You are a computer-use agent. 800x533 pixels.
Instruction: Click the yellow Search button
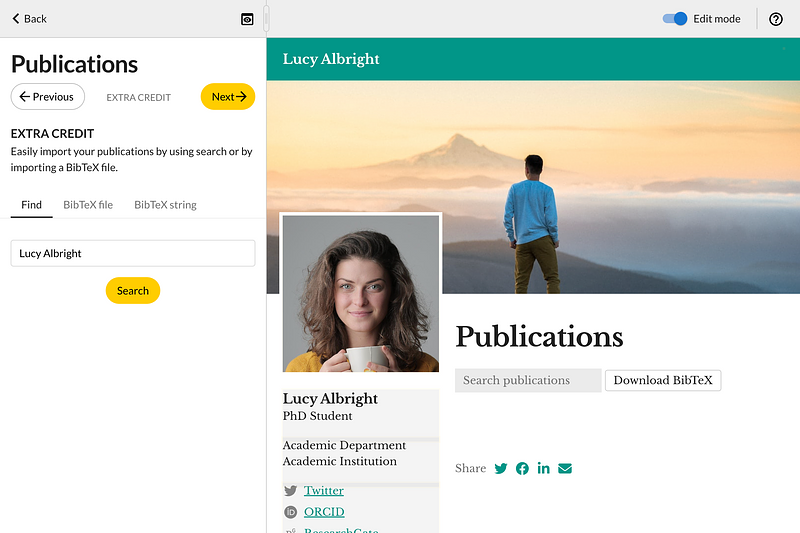[x=133, y=291]
